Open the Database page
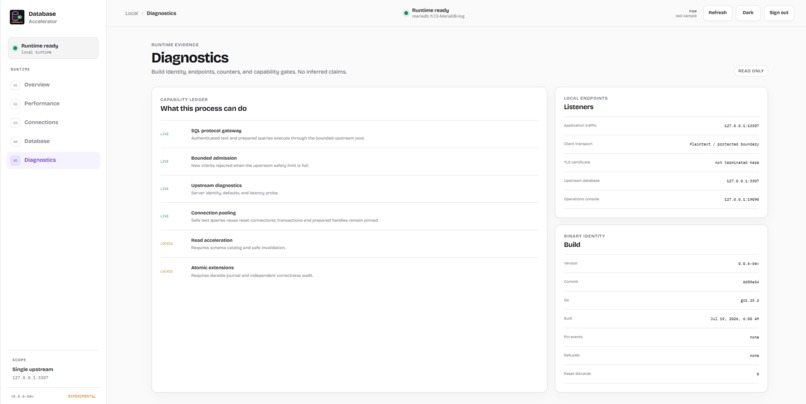 53,141
